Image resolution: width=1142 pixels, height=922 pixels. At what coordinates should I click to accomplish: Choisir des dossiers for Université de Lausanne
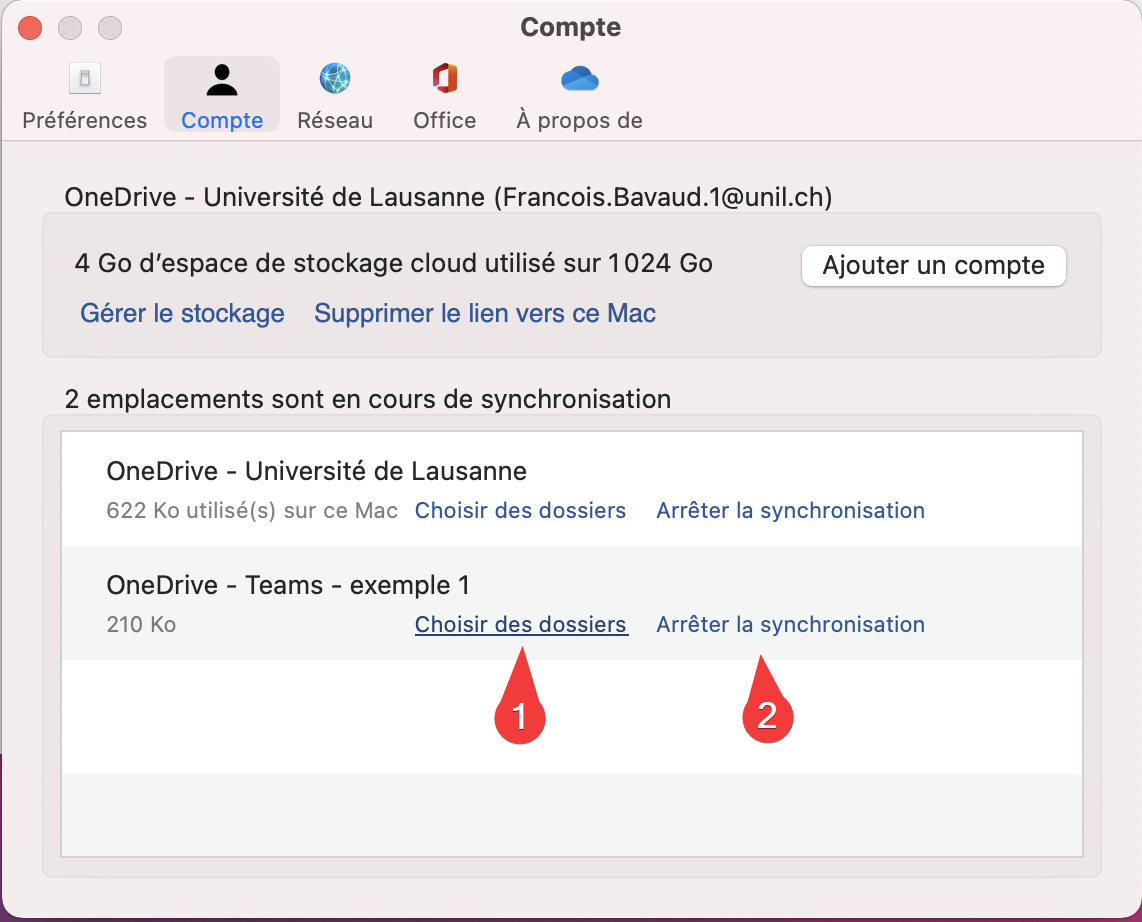point(520,511)
